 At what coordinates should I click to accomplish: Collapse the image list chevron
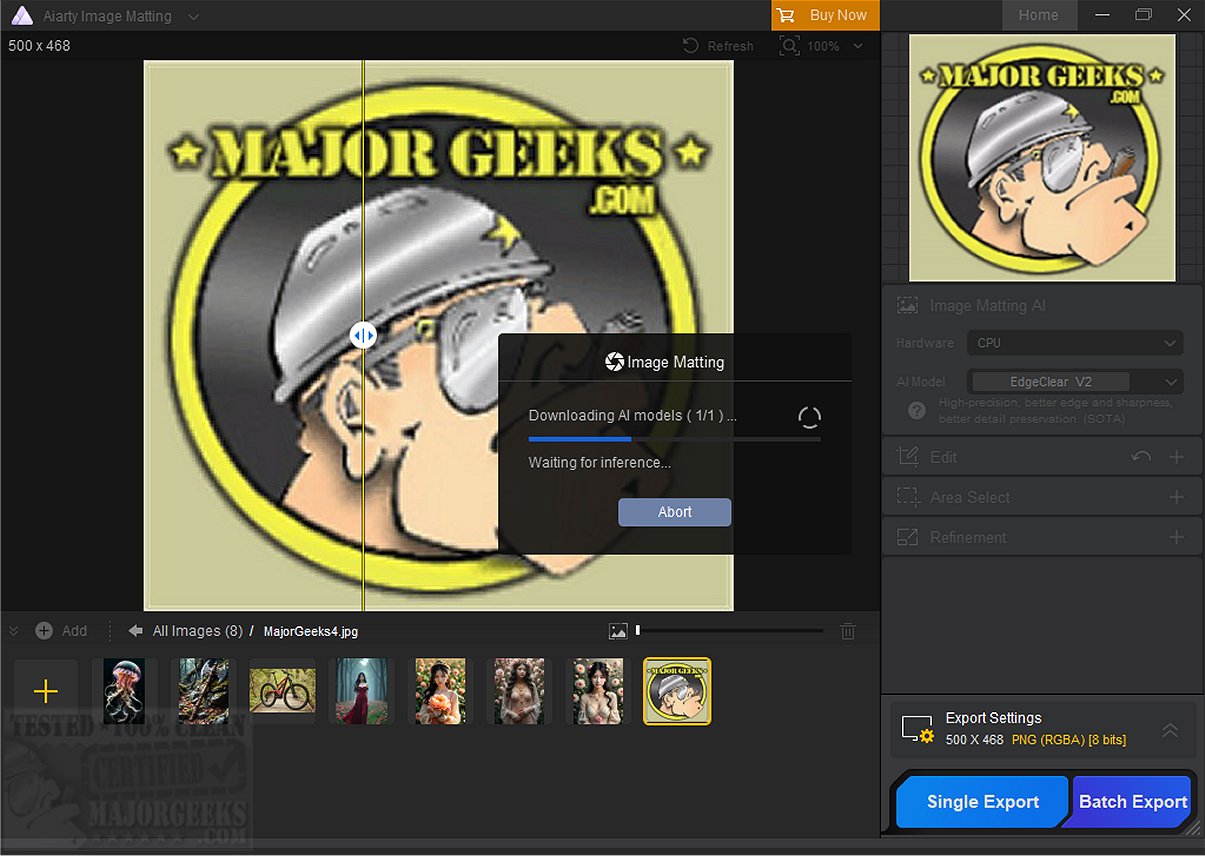[x=14, y=631]
